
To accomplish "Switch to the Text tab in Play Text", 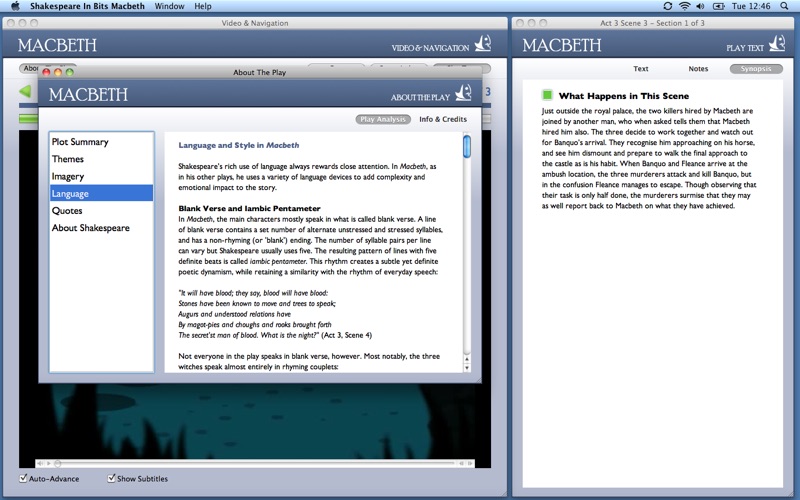I will [641, 68].
